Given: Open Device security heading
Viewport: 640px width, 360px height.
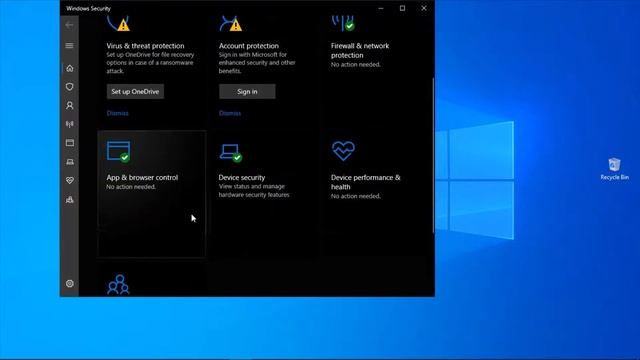Looking at the screenshot, I should point(242,178).
